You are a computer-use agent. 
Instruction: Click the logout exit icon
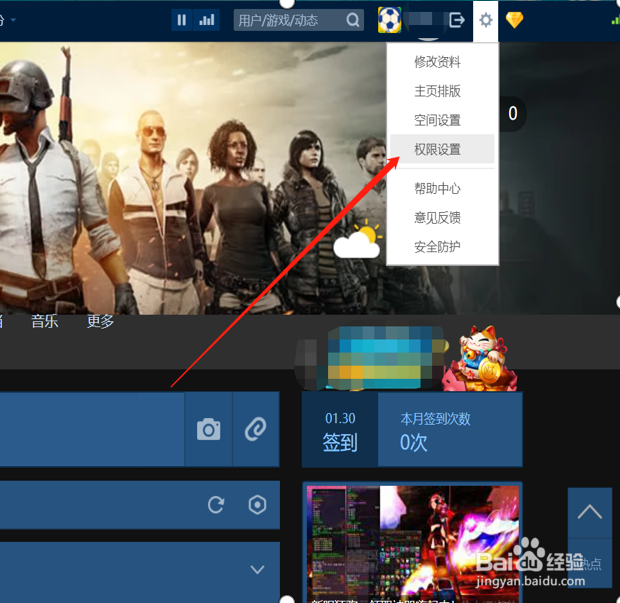[457, 20]
